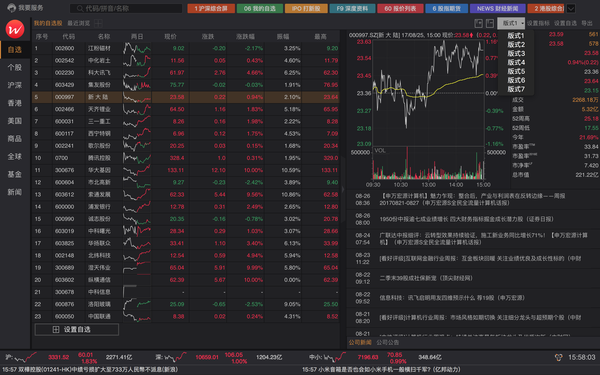Click the 设置指标 link
Viewport: 600px width, 375px height.
click(538, 23)
